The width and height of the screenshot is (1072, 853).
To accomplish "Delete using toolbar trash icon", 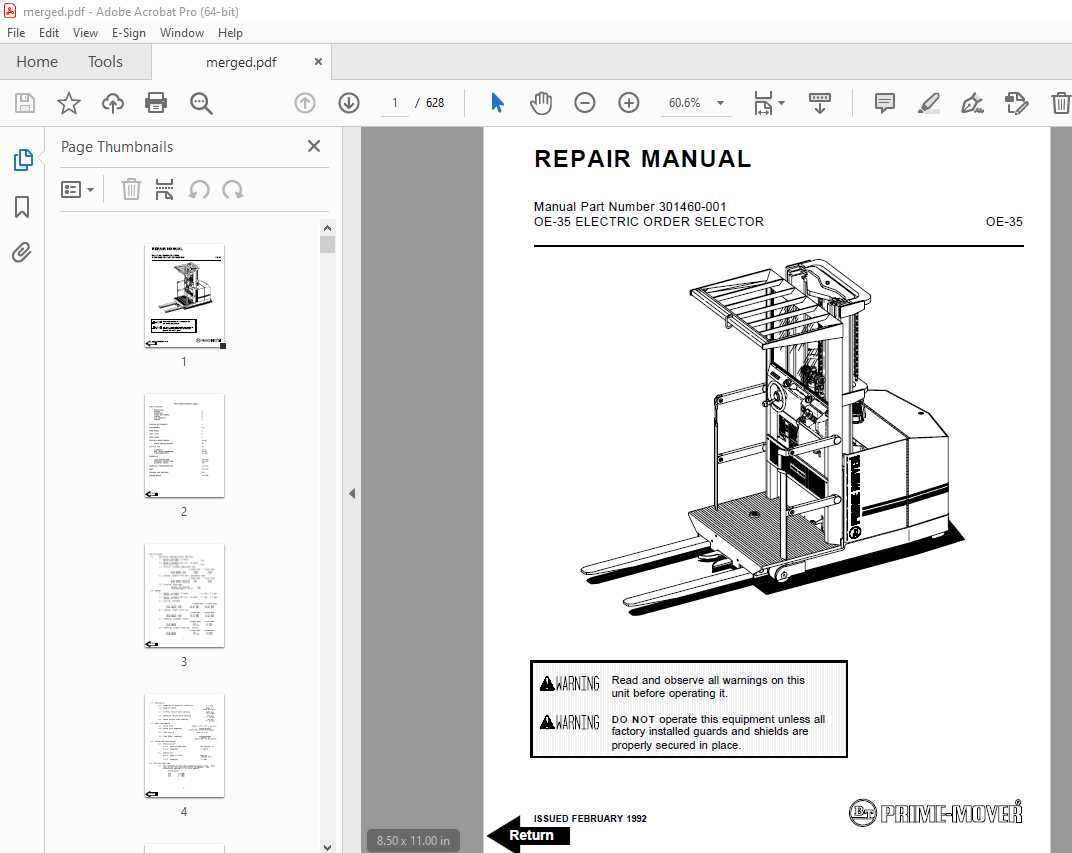I will click(x=1060, y=103).
